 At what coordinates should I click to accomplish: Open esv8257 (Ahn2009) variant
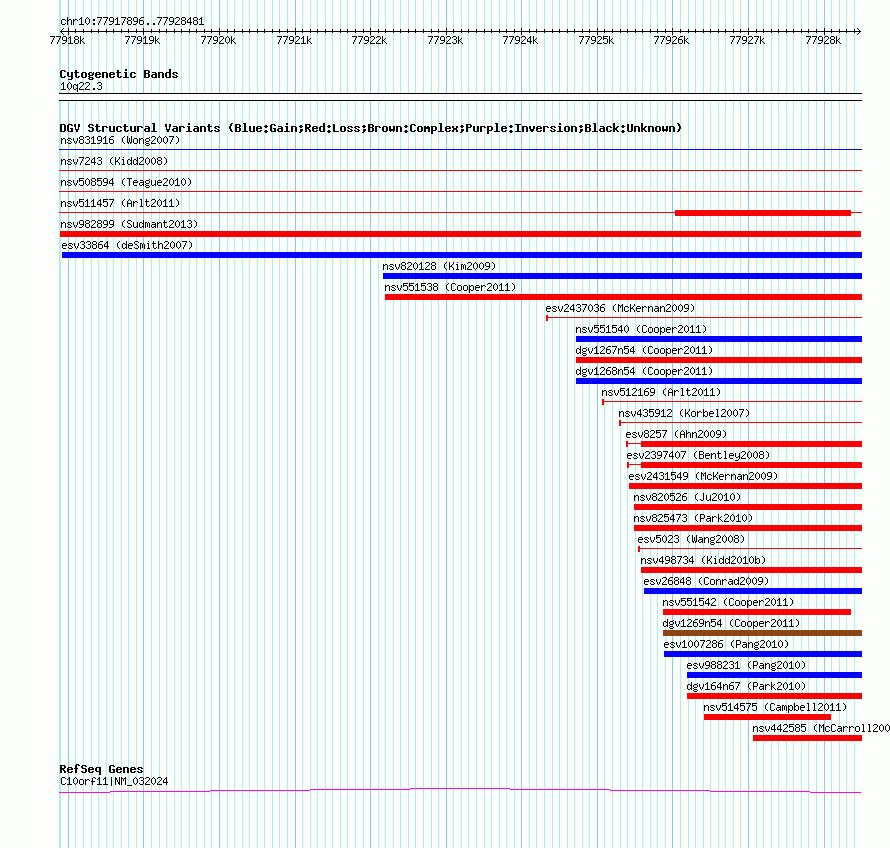676,434
